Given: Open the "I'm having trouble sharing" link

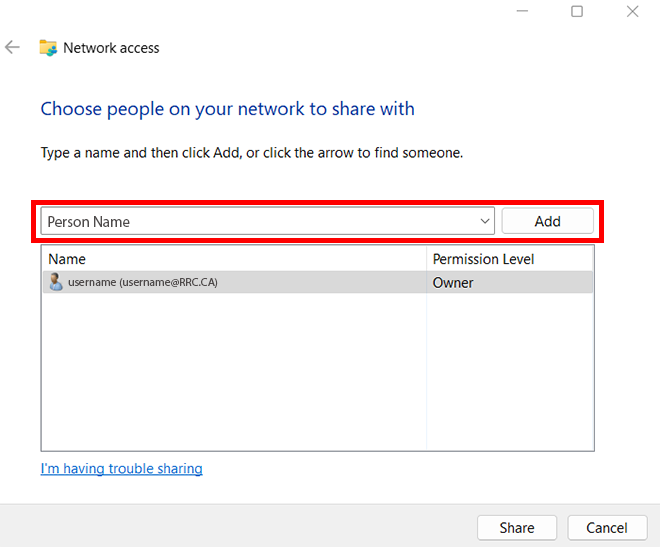Looking at the screenshot, I should pos(121,468).
